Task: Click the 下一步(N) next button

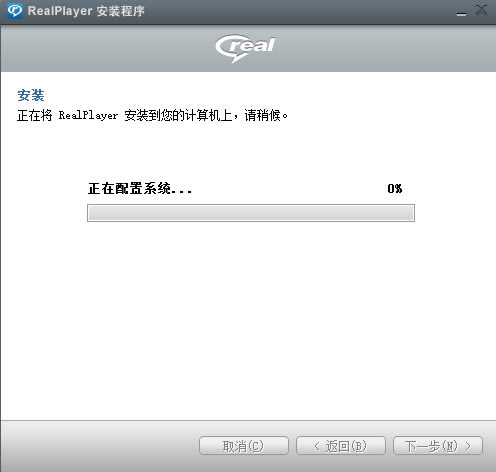Action: tap(438, 446)
